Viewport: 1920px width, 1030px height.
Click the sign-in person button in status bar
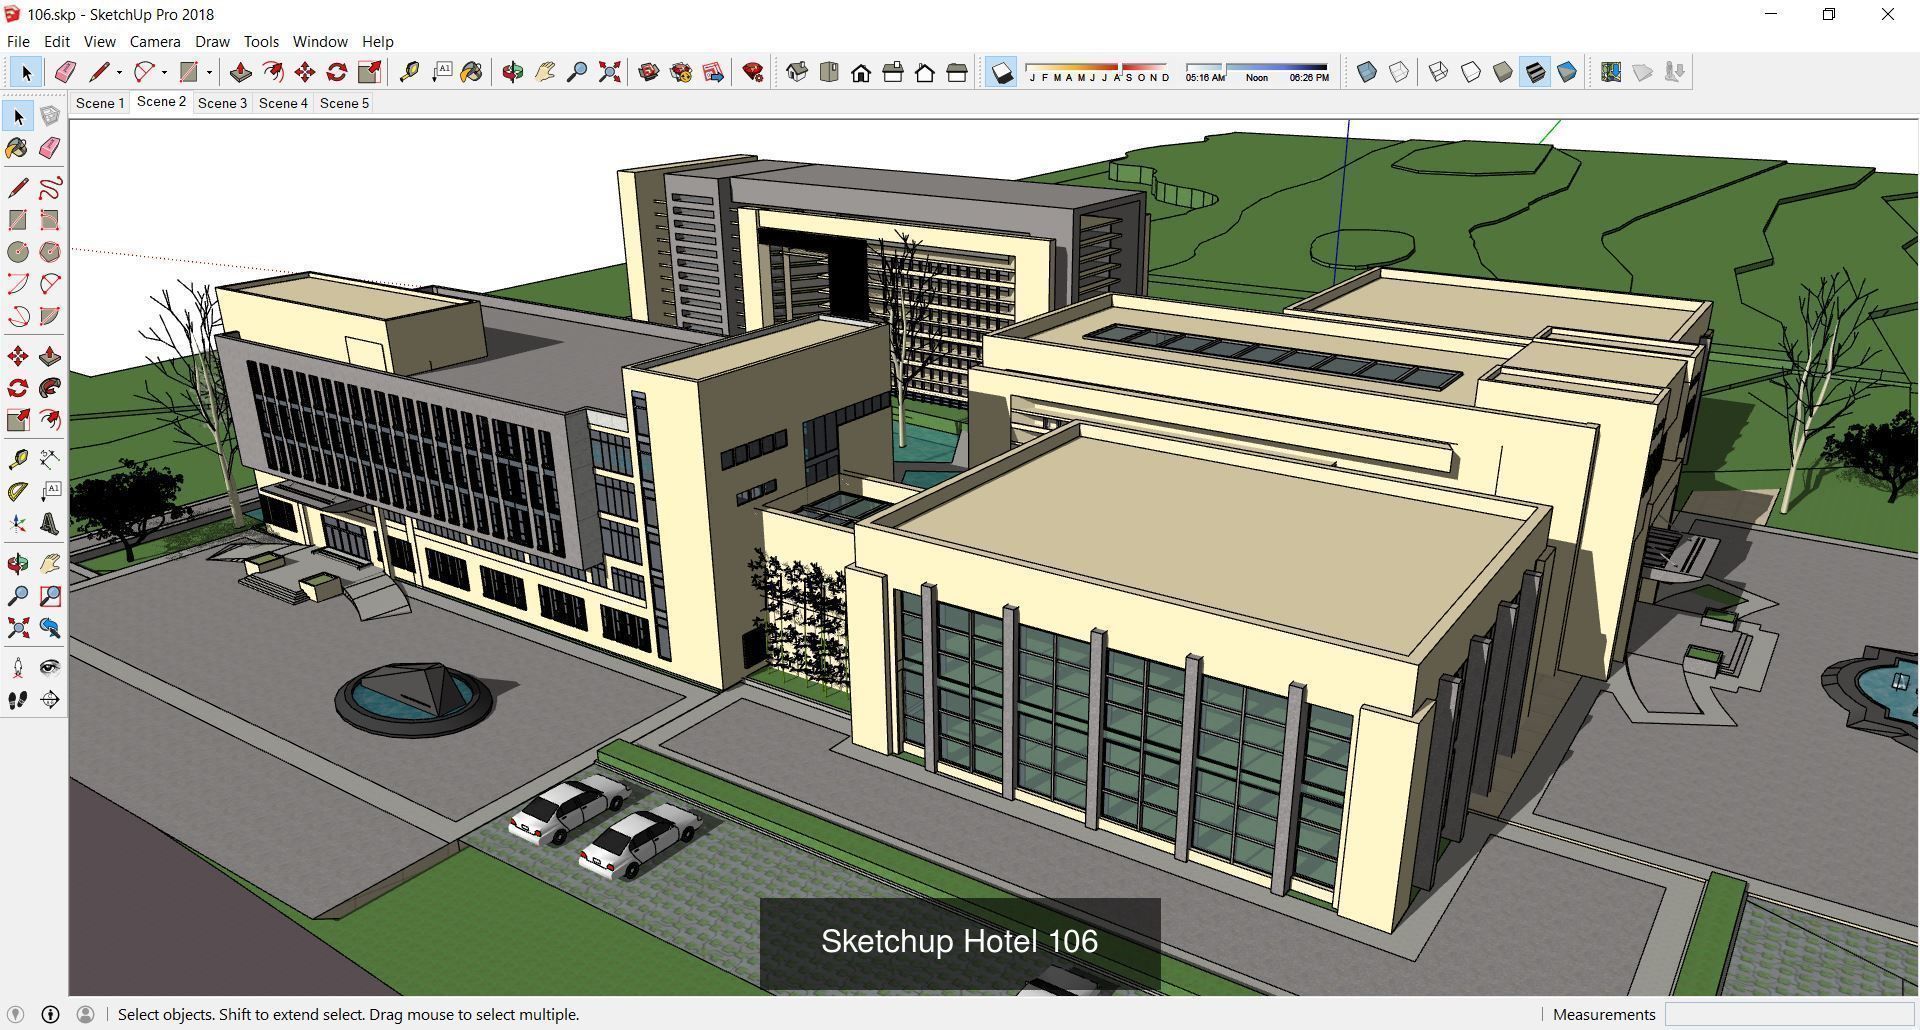click(x=86, y=1014)
